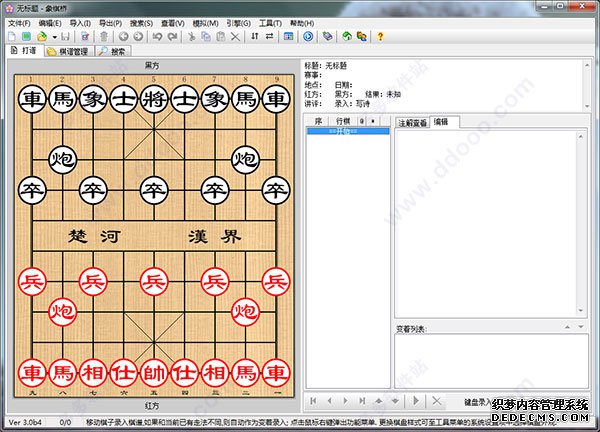
Task: Click the undo arrow icon
Action: (157, 37)
